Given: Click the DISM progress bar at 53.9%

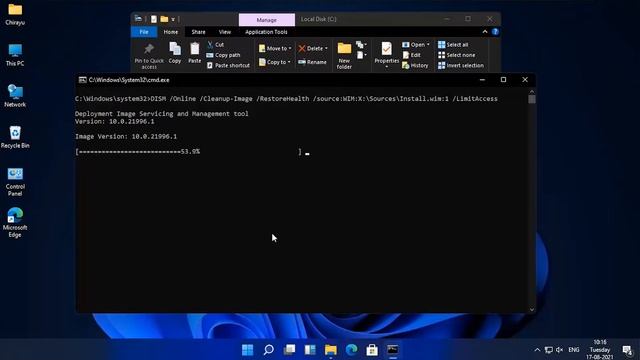Looking at the screenshot, I should (188, 152).
